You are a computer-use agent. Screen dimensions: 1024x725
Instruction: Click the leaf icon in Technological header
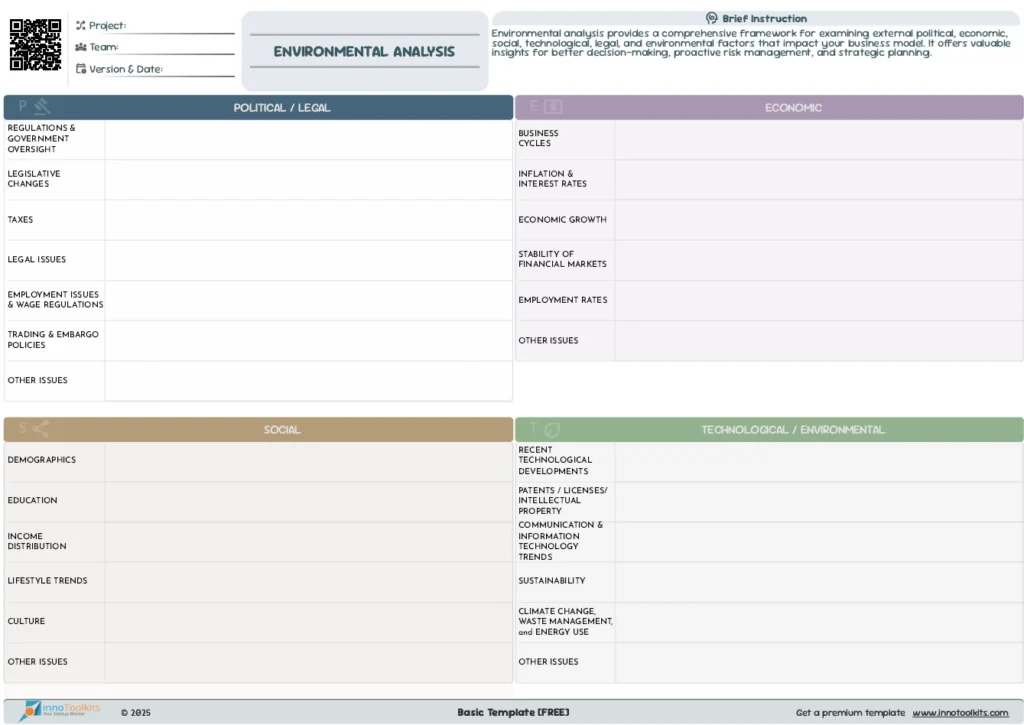552,429
